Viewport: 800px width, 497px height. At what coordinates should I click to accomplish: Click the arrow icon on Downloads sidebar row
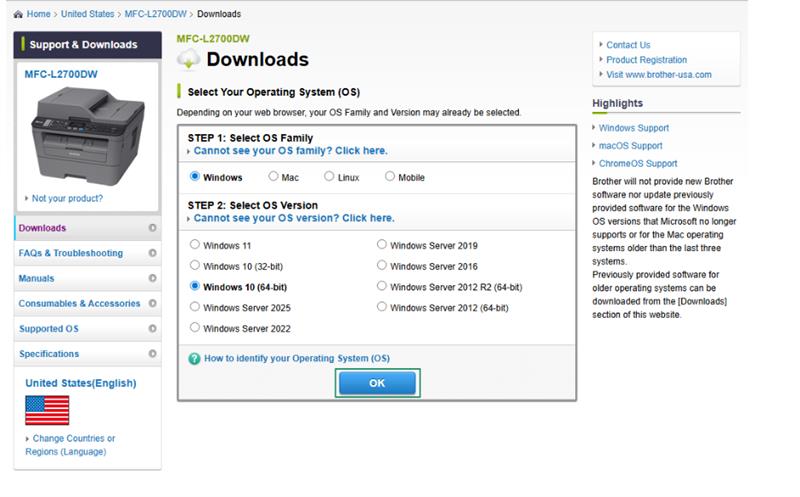coord(152,228)
